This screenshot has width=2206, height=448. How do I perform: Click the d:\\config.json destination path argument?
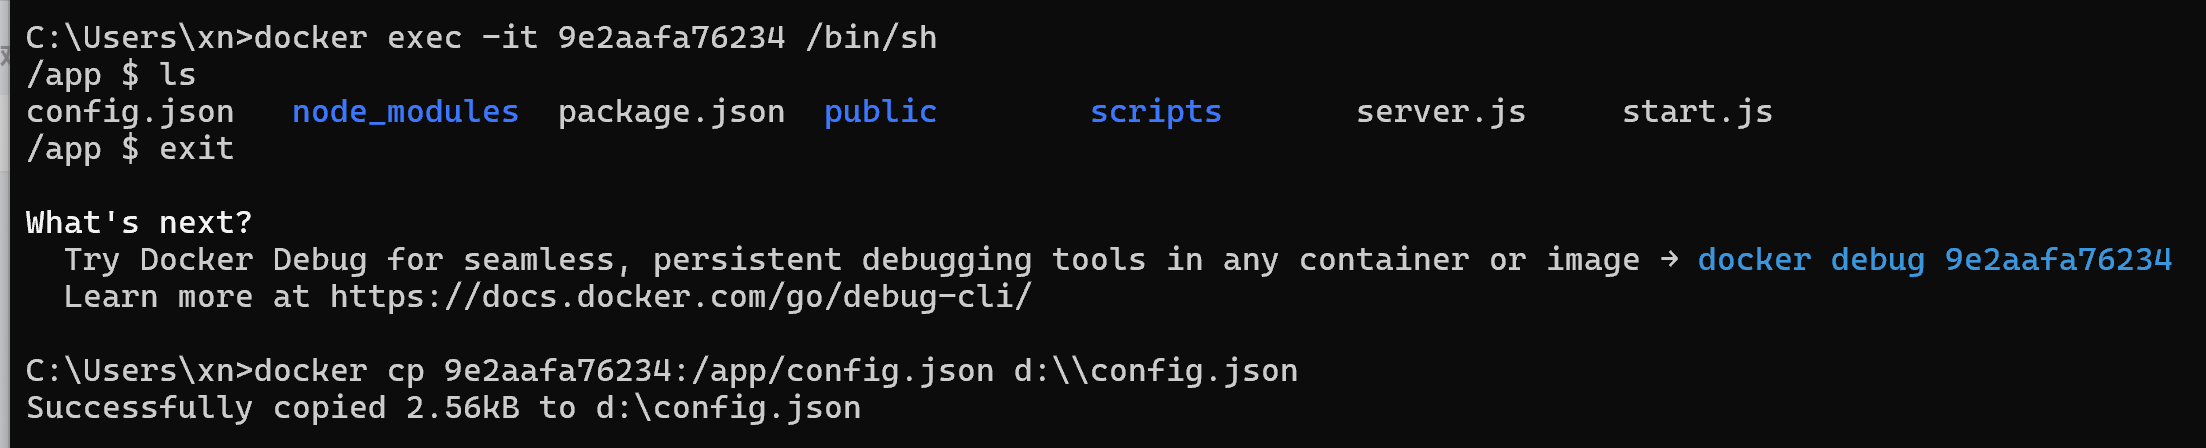pos(1155,371)
